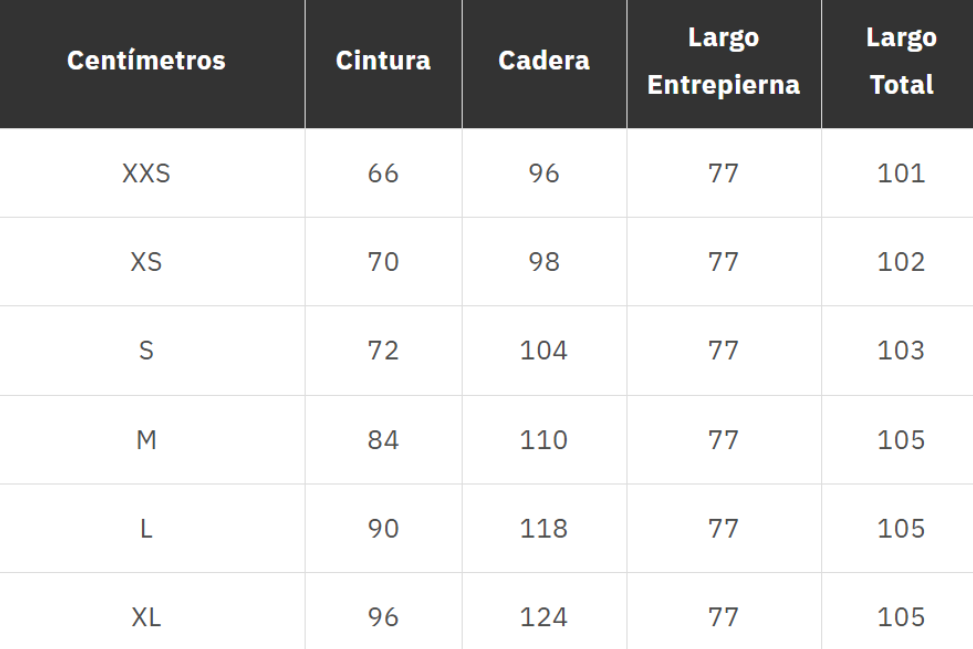
Task: Click the waist value 66 for XXS
Action: (x=383, y=173)
